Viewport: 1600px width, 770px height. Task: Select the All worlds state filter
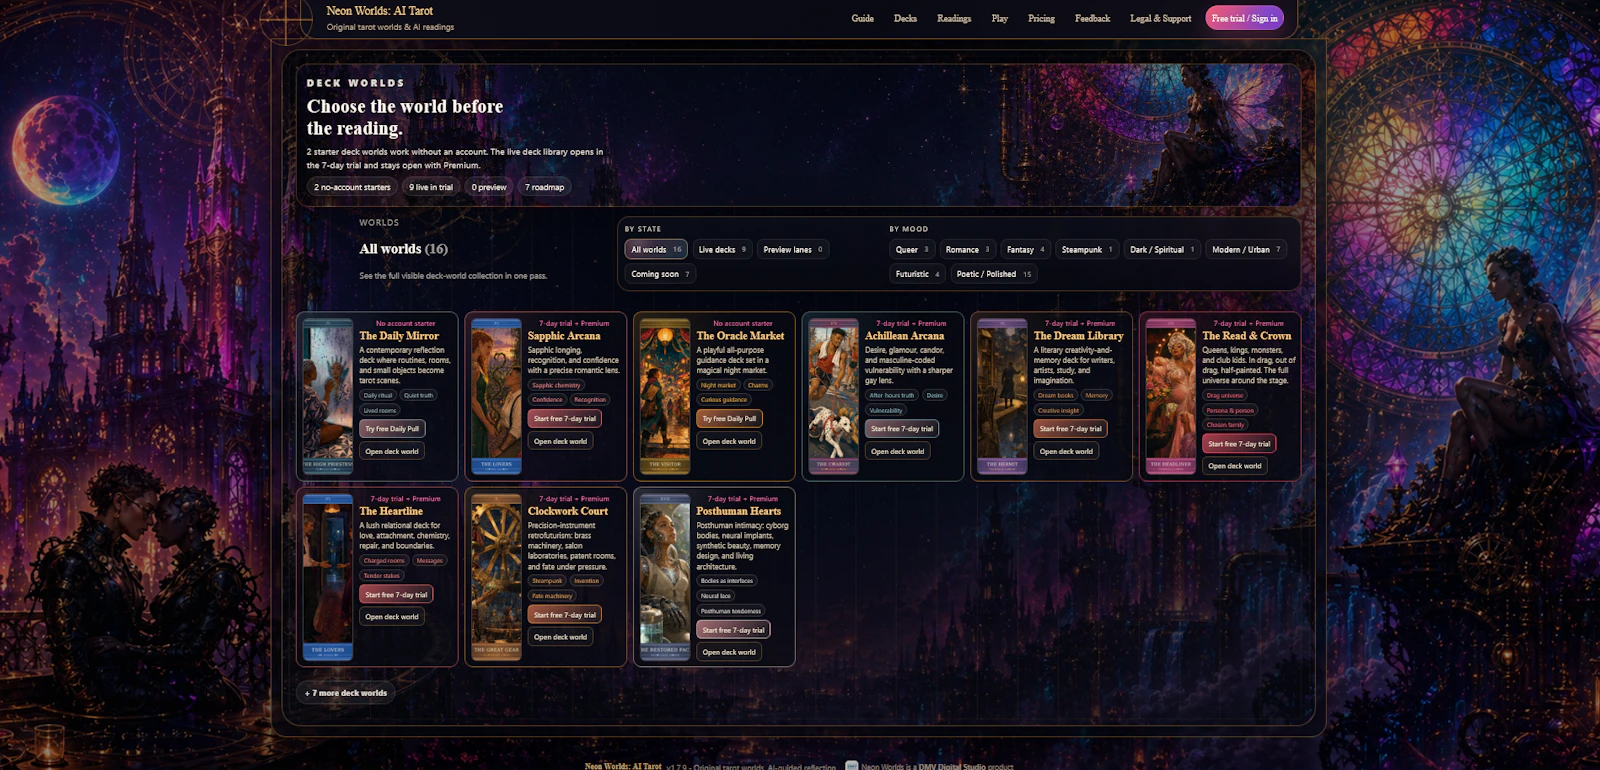pos(656,249)
